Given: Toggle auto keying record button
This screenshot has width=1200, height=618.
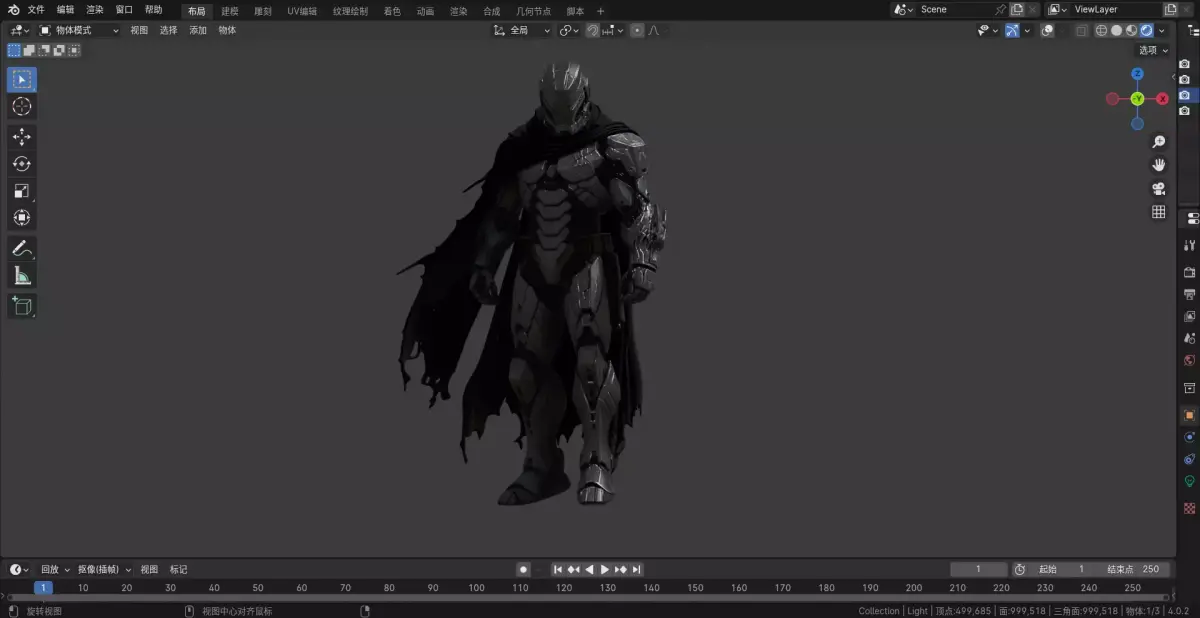Looking at the screenshot, I should tap(522, 569).
